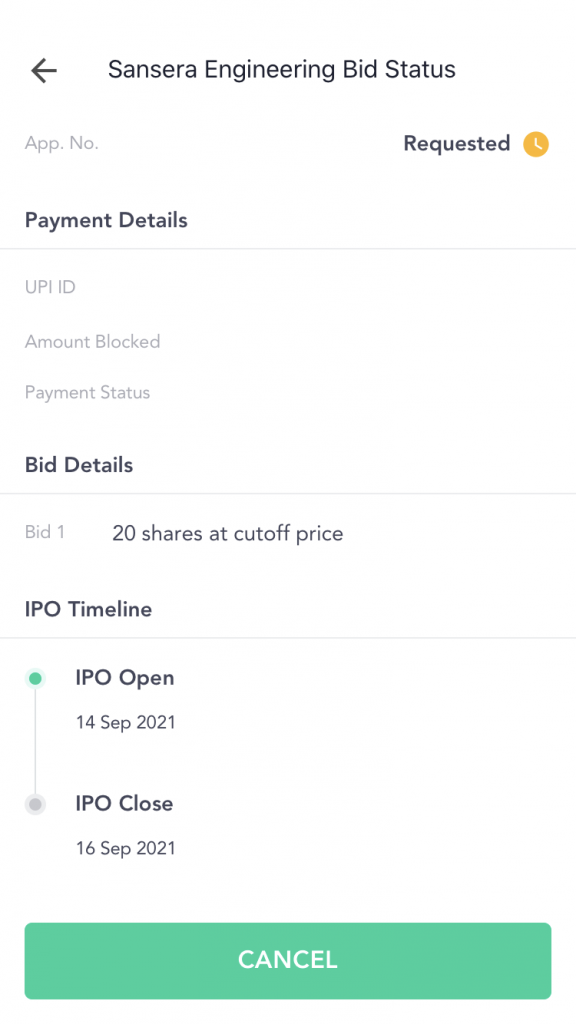Click the 14 Sep 2021 date

pyautogui.click(x=125, y=723)
